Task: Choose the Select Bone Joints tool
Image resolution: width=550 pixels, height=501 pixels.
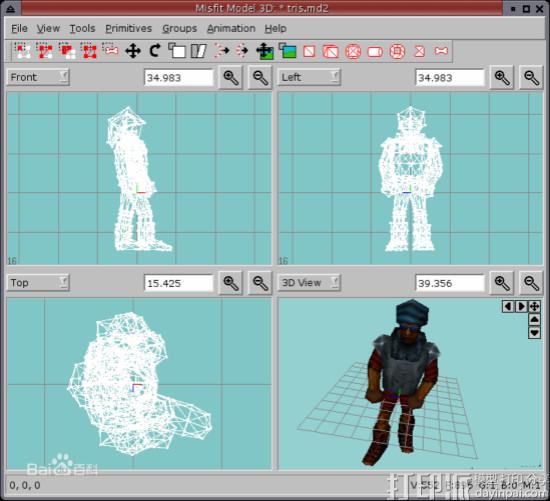Action: click(x=110, y=51)
